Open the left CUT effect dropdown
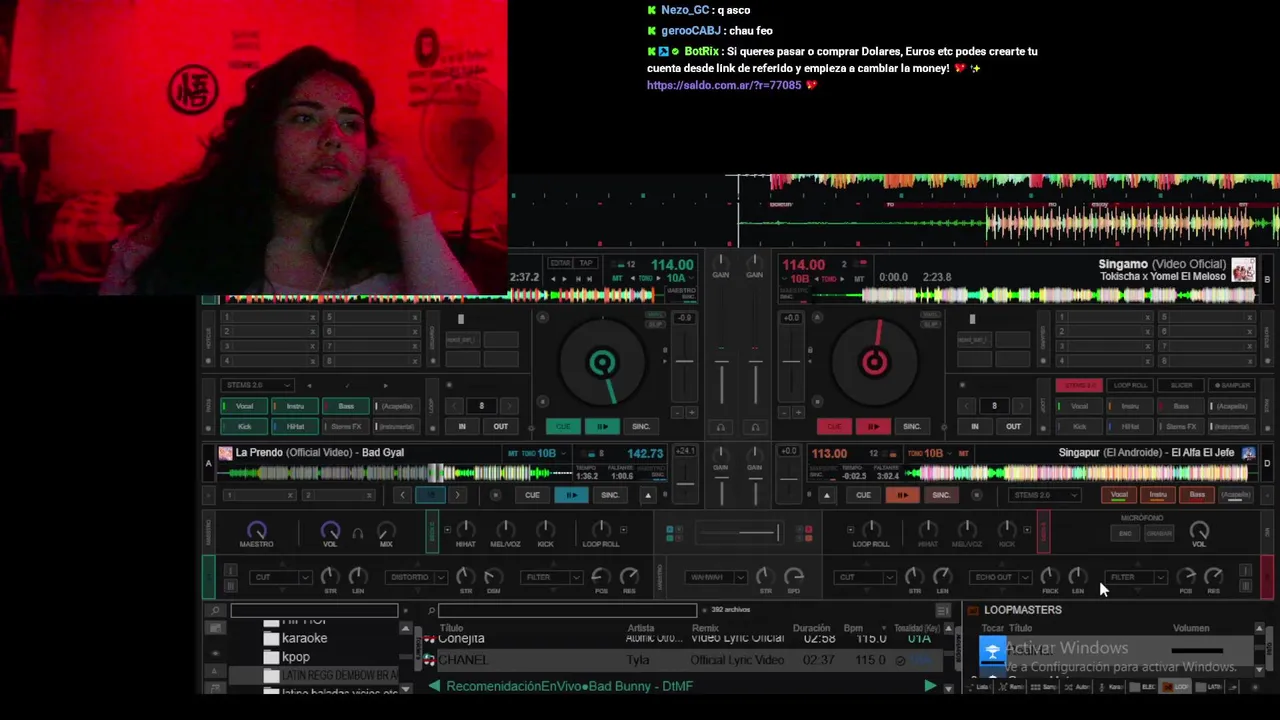The width and height of the screenshot is (1280, 720). pos(280,577)
